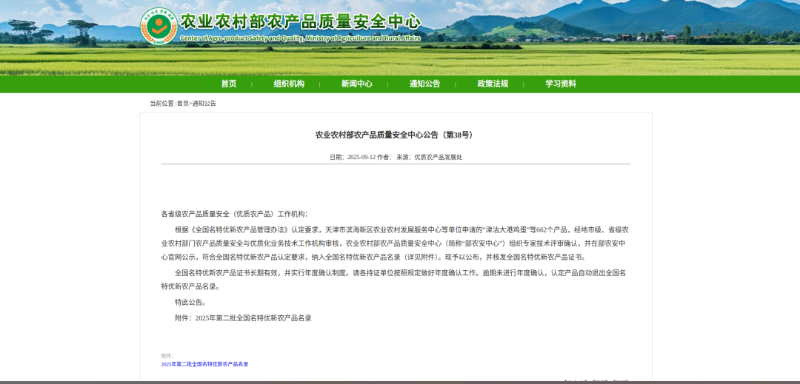The height and width of the screenshot is (384, 800).
Task: Click the text 特此公告。
Action: (x=191, y=302)
